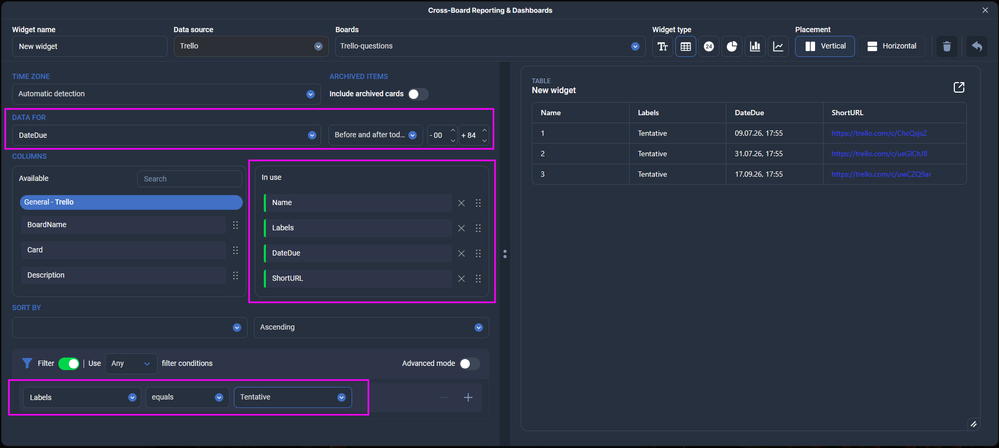Screen dimensions: 999x448
Task: Set placement to Vertical
Action: point(825,47)
